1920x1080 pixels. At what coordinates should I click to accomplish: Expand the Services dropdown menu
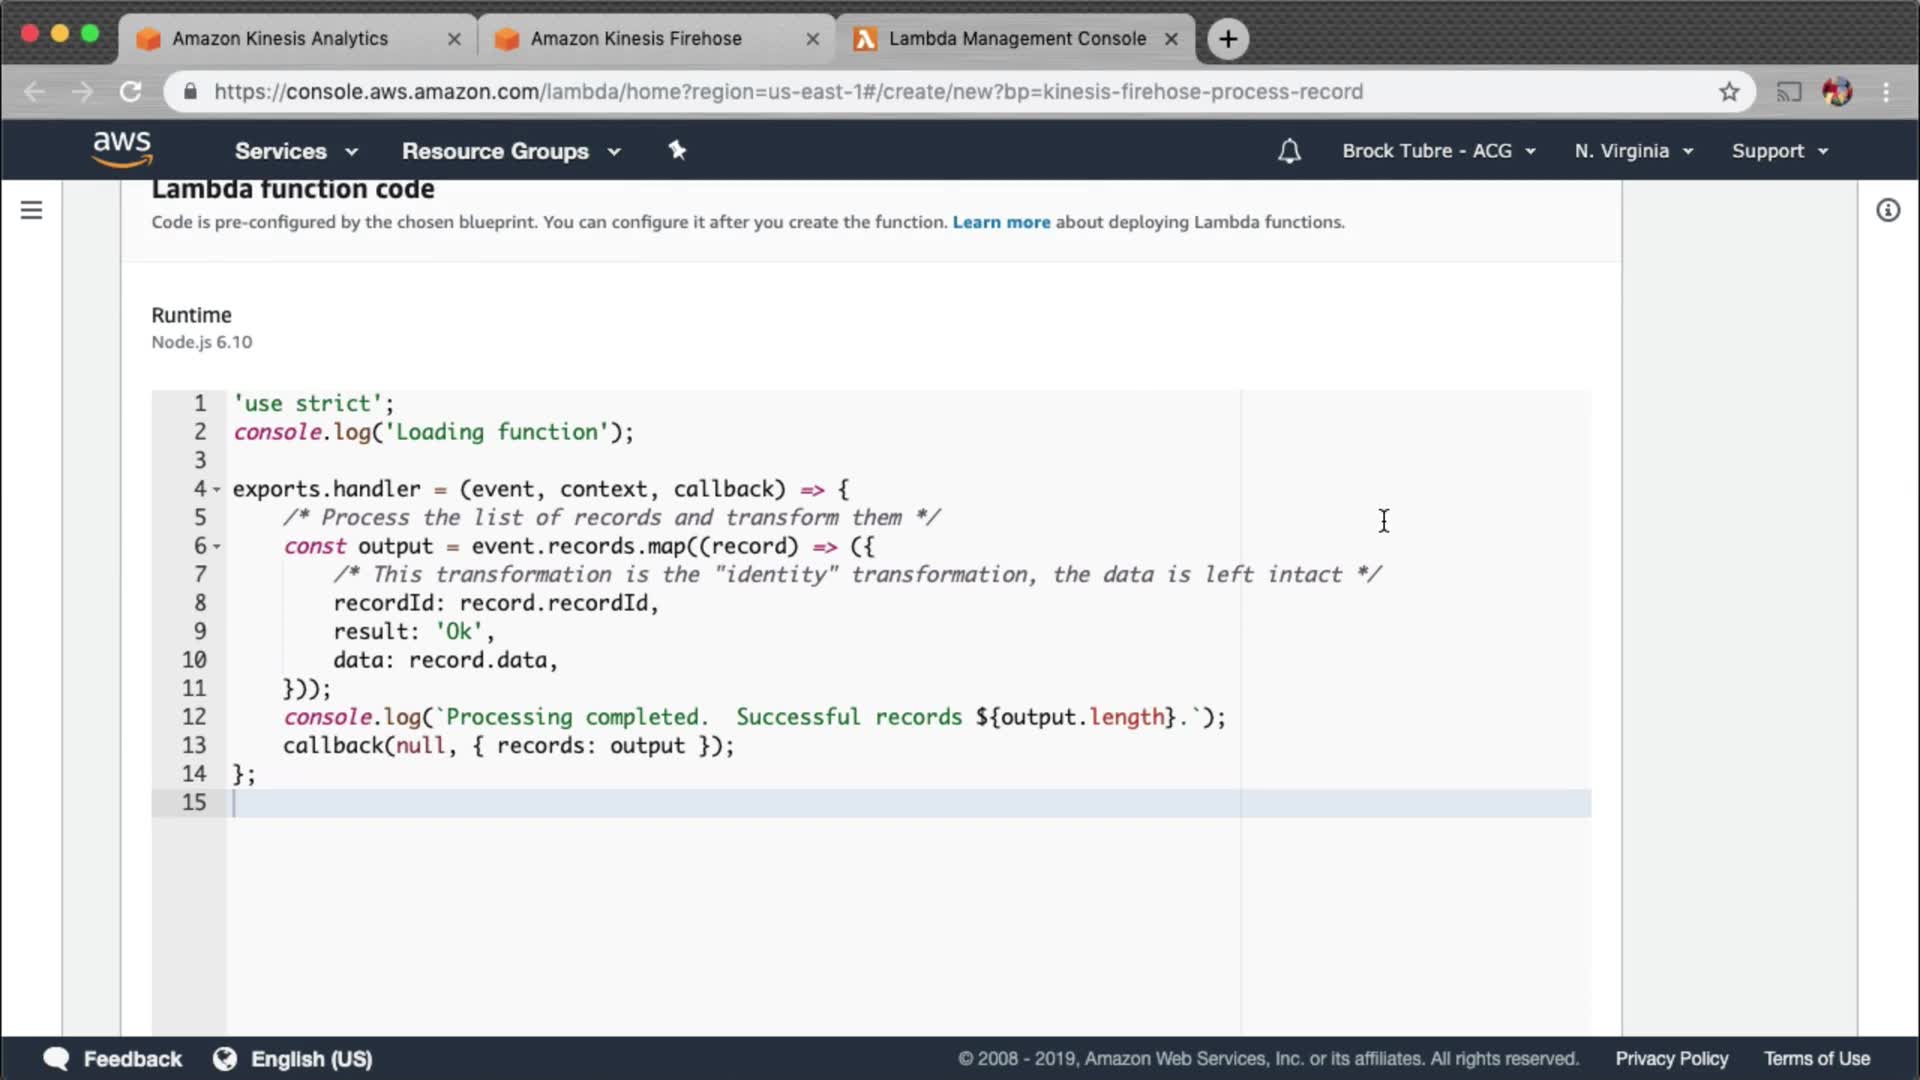pos(296,151)
